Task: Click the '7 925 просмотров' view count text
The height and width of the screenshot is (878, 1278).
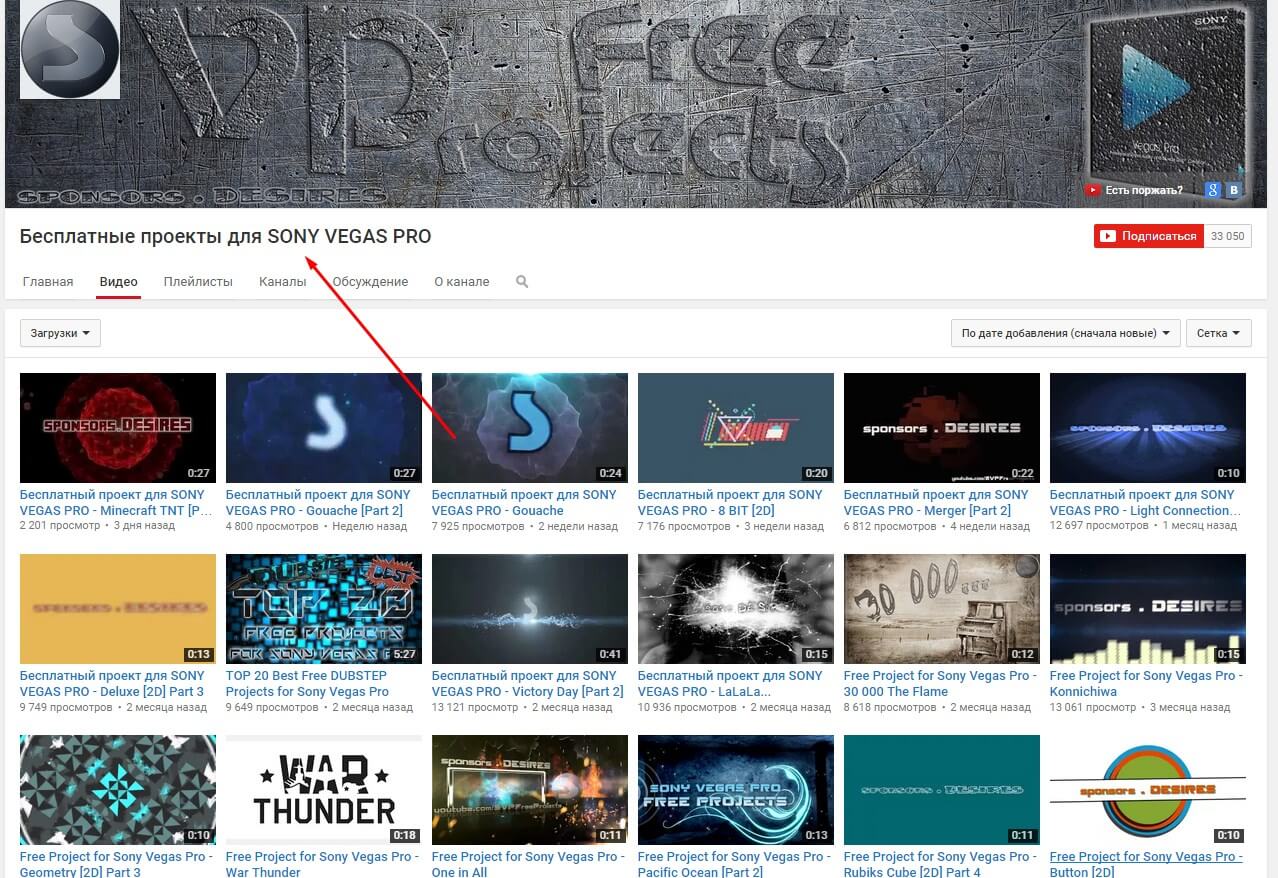Action: (478, 526)
